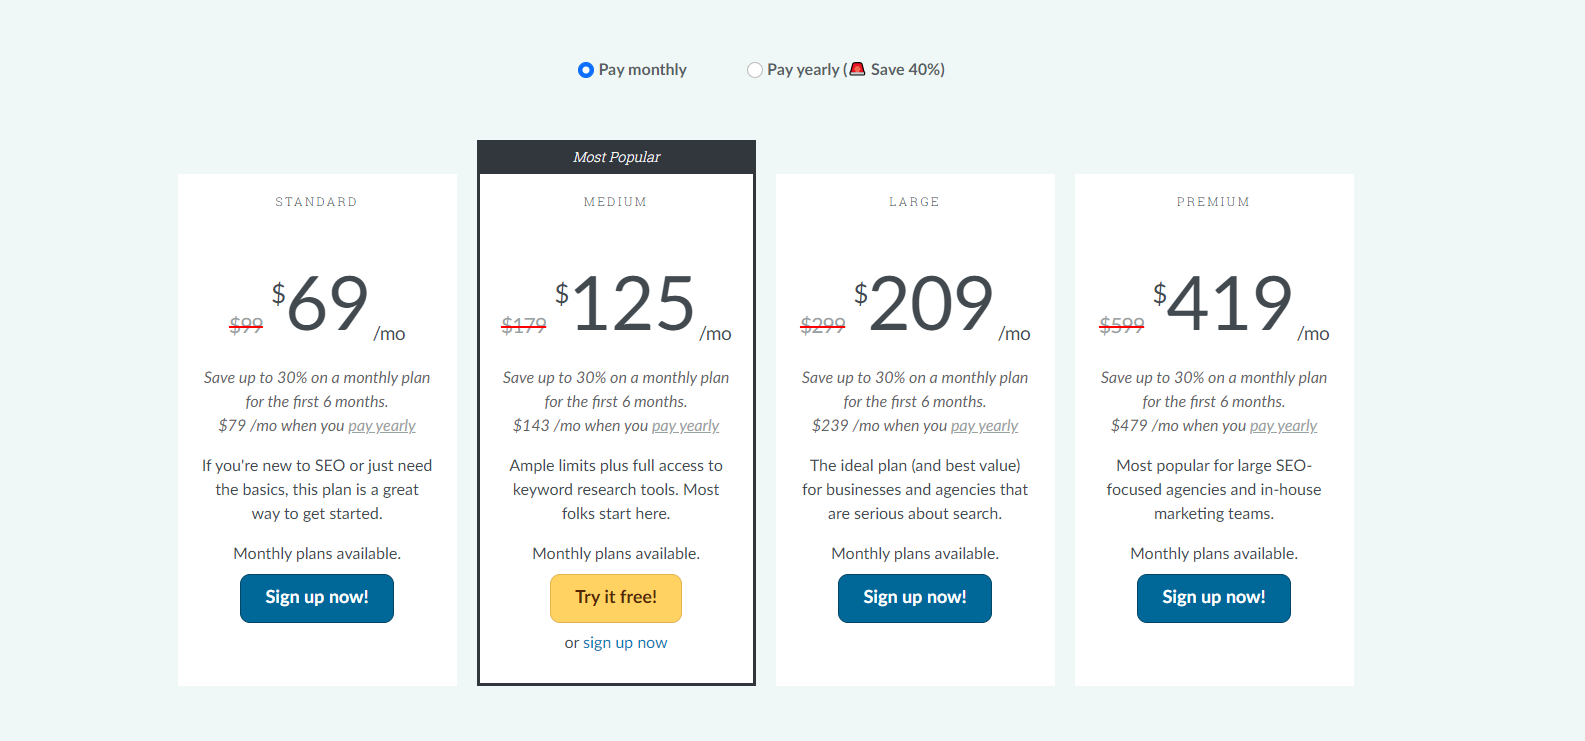The width and height of the screenshot is (1585, 741).
Task: Select the Pay monthly radio button
Action: (x=586, y=70)
